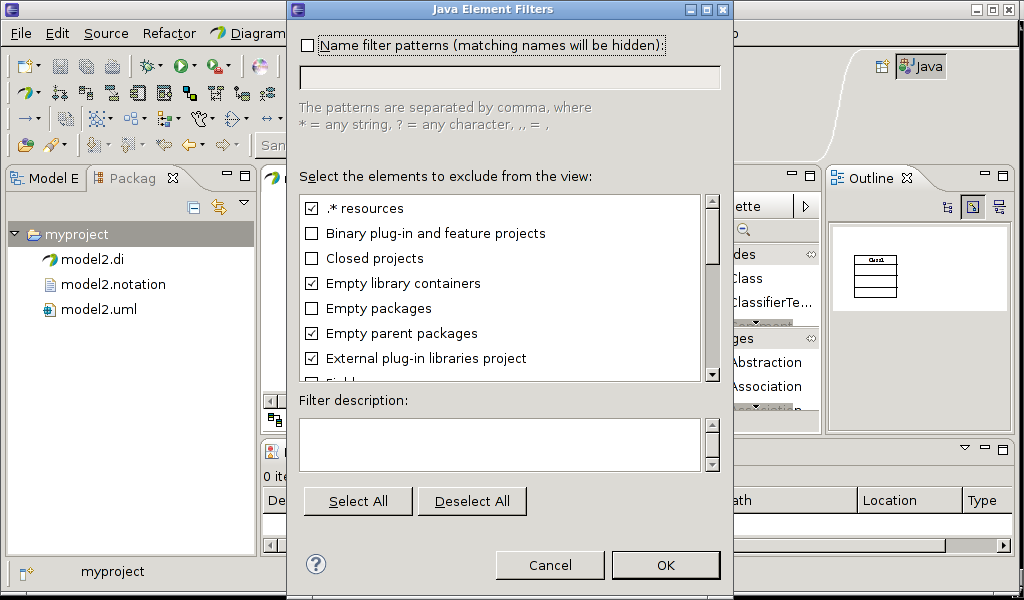
Task: Click Select All button
Action: 359,501
